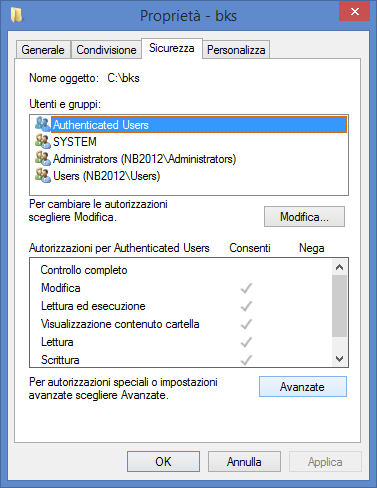377x488 pixels.
Task: Click the Lettura ed esecuzione allow checkmark
Action: coord(246,306)
